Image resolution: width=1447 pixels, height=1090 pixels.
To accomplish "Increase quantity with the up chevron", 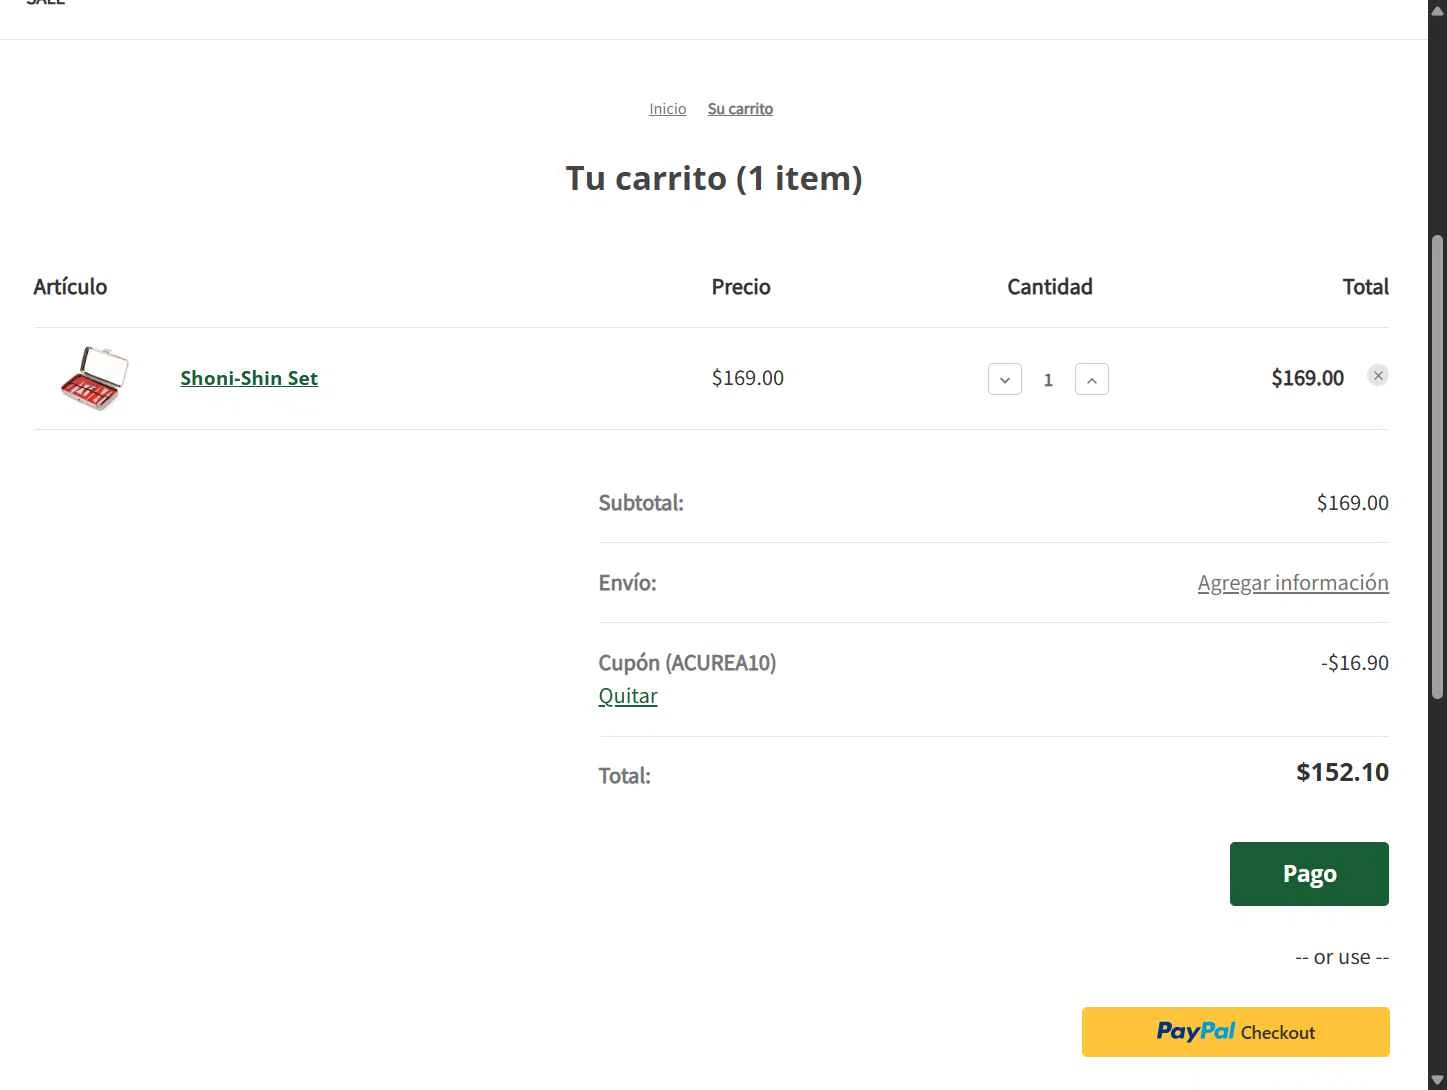I will (x=1092, y=379).
